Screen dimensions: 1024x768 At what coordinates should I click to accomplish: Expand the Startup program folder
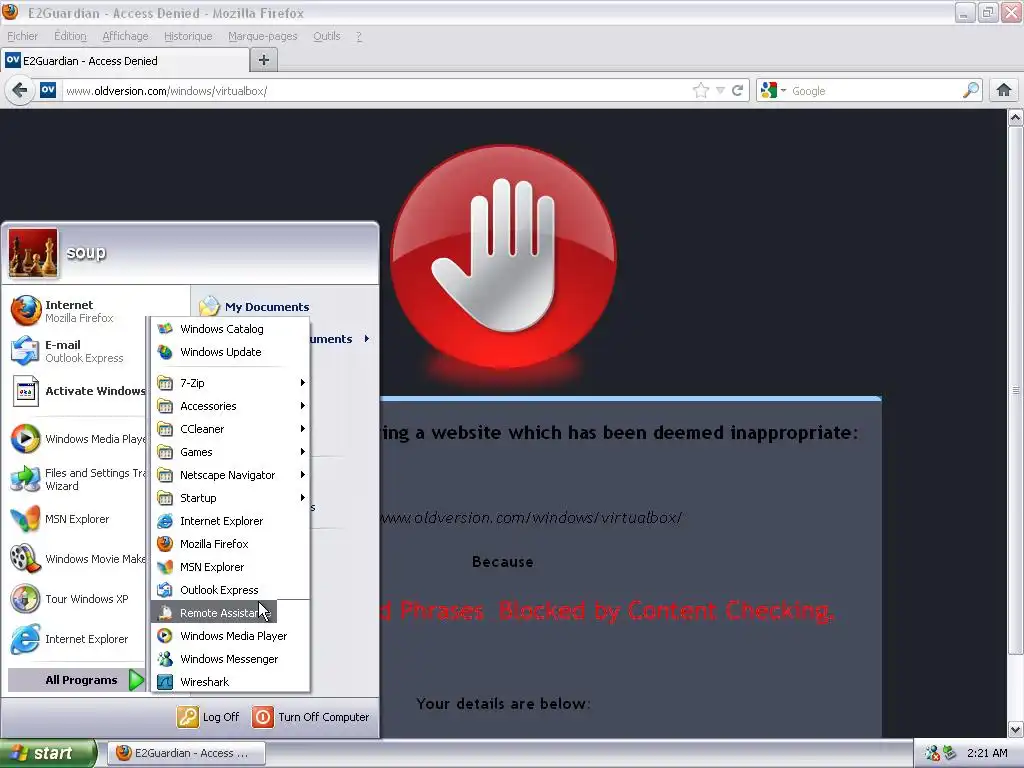pyautogui.click(x=230, y=498)
